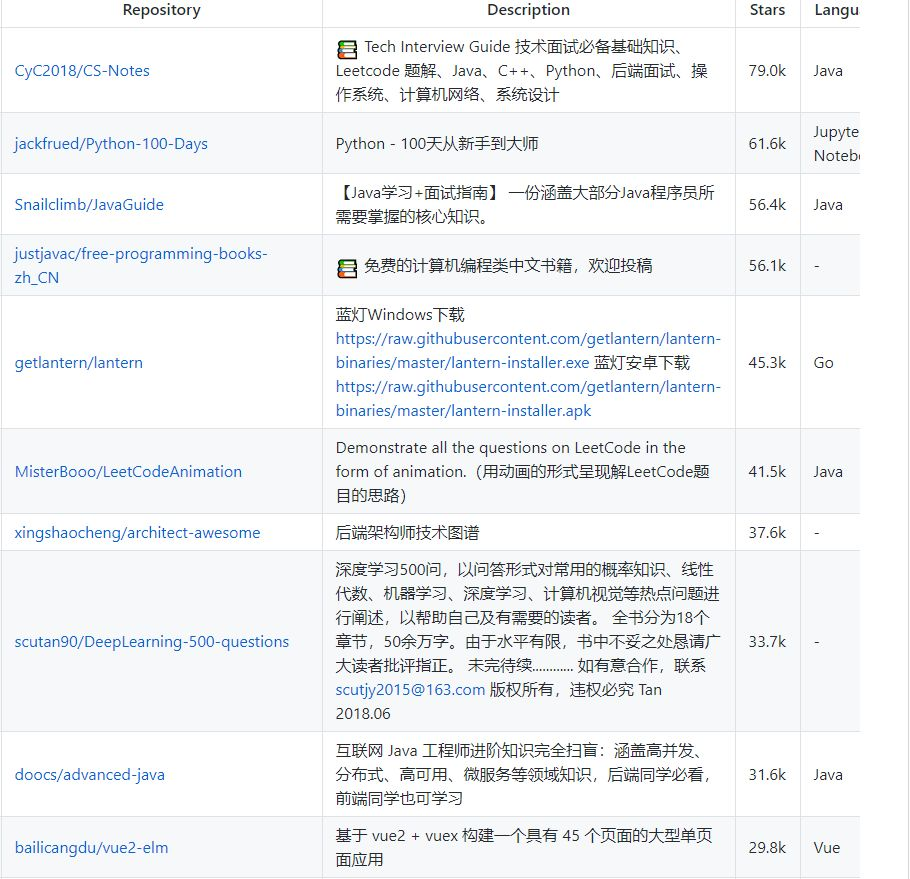Click the Stars column header
Viewport: 910px width, 879px height.
pos(767,10)
